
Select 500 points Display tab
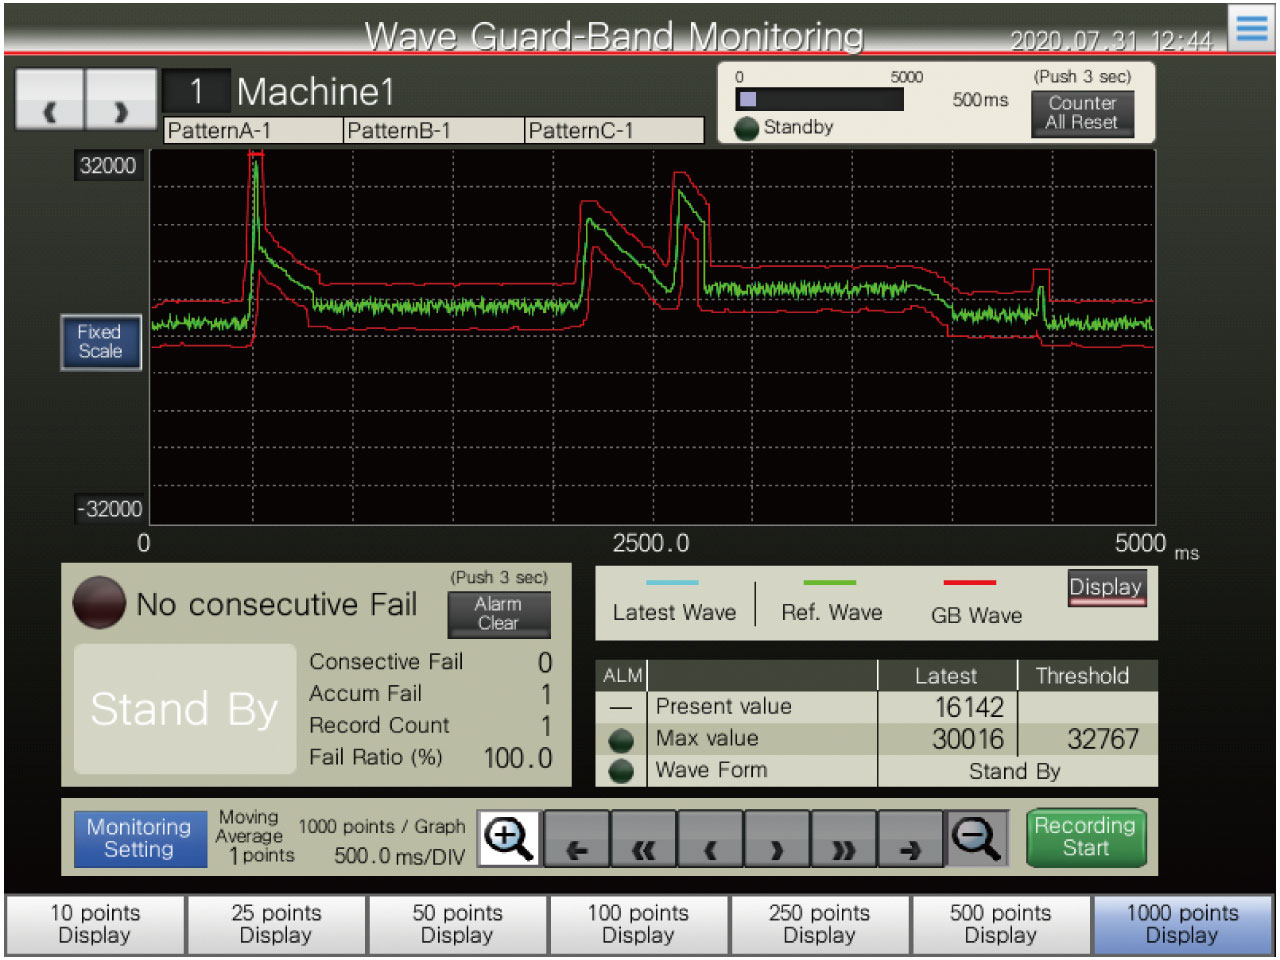pos(1000,924)
